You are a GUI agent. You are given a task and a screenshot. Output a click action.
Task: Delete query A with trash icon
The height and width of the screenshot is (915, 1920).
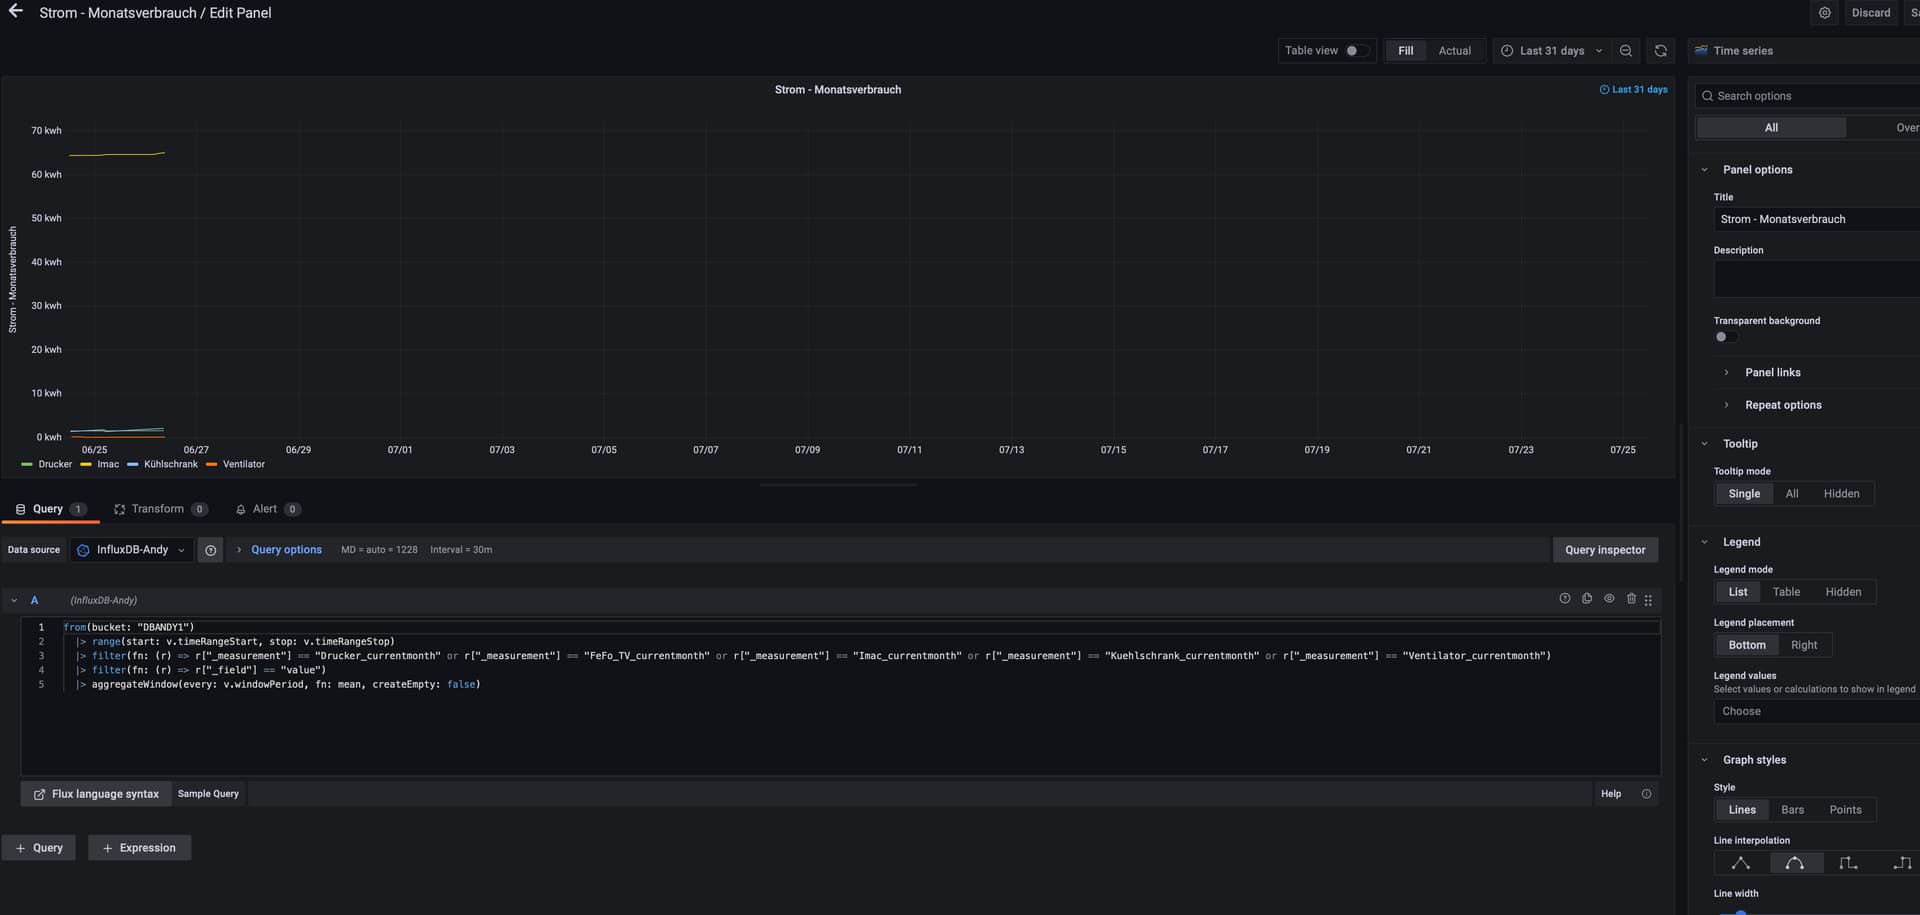click(1631, 599)
